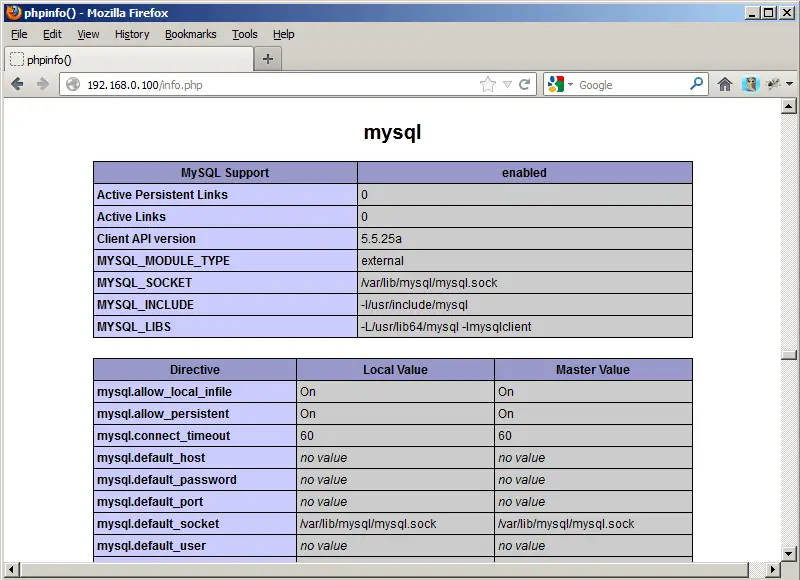Image resolution: width=800 pixels, height=580 pixels.
Task: Click the mysql.default_socket directive
Action: coord(158,523)
